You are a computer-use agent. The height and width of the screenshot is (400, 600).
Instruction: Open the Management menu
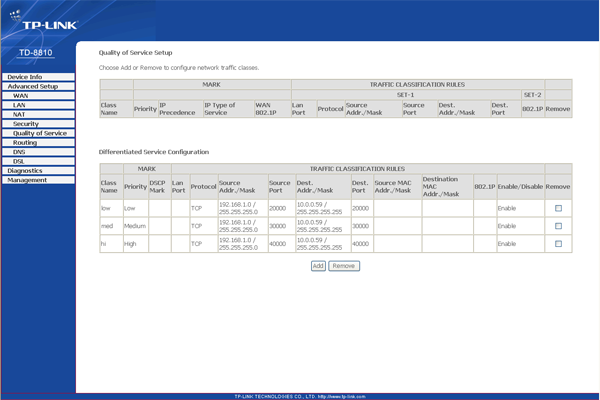(x=38, y=180)
